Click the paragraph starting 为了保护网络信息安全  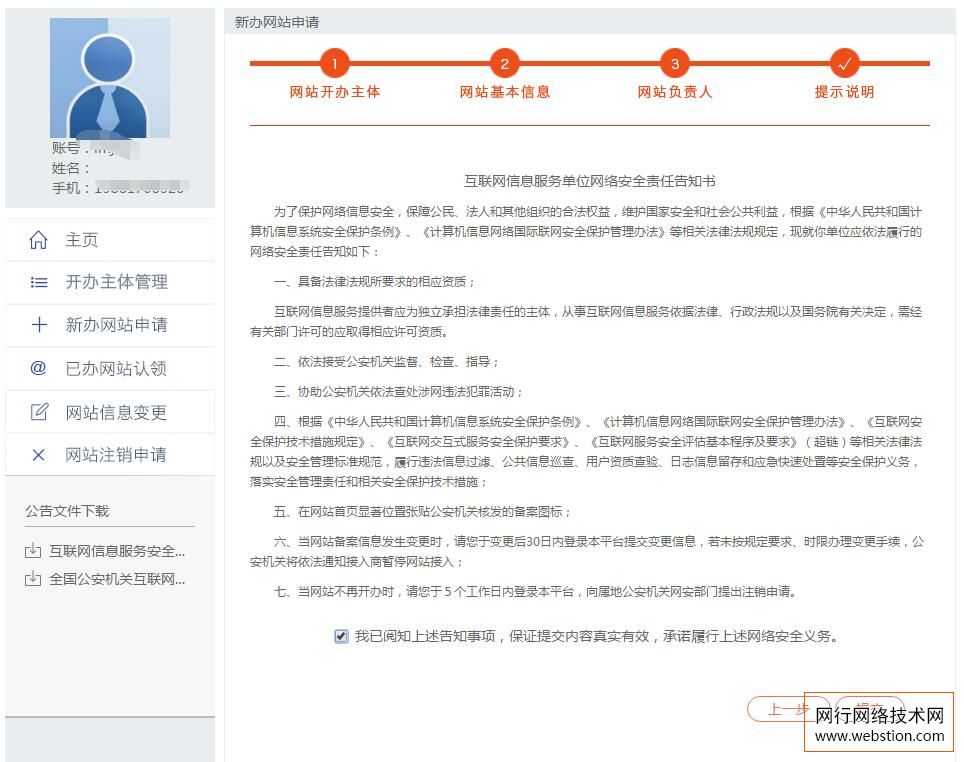[x=586, y=232]
